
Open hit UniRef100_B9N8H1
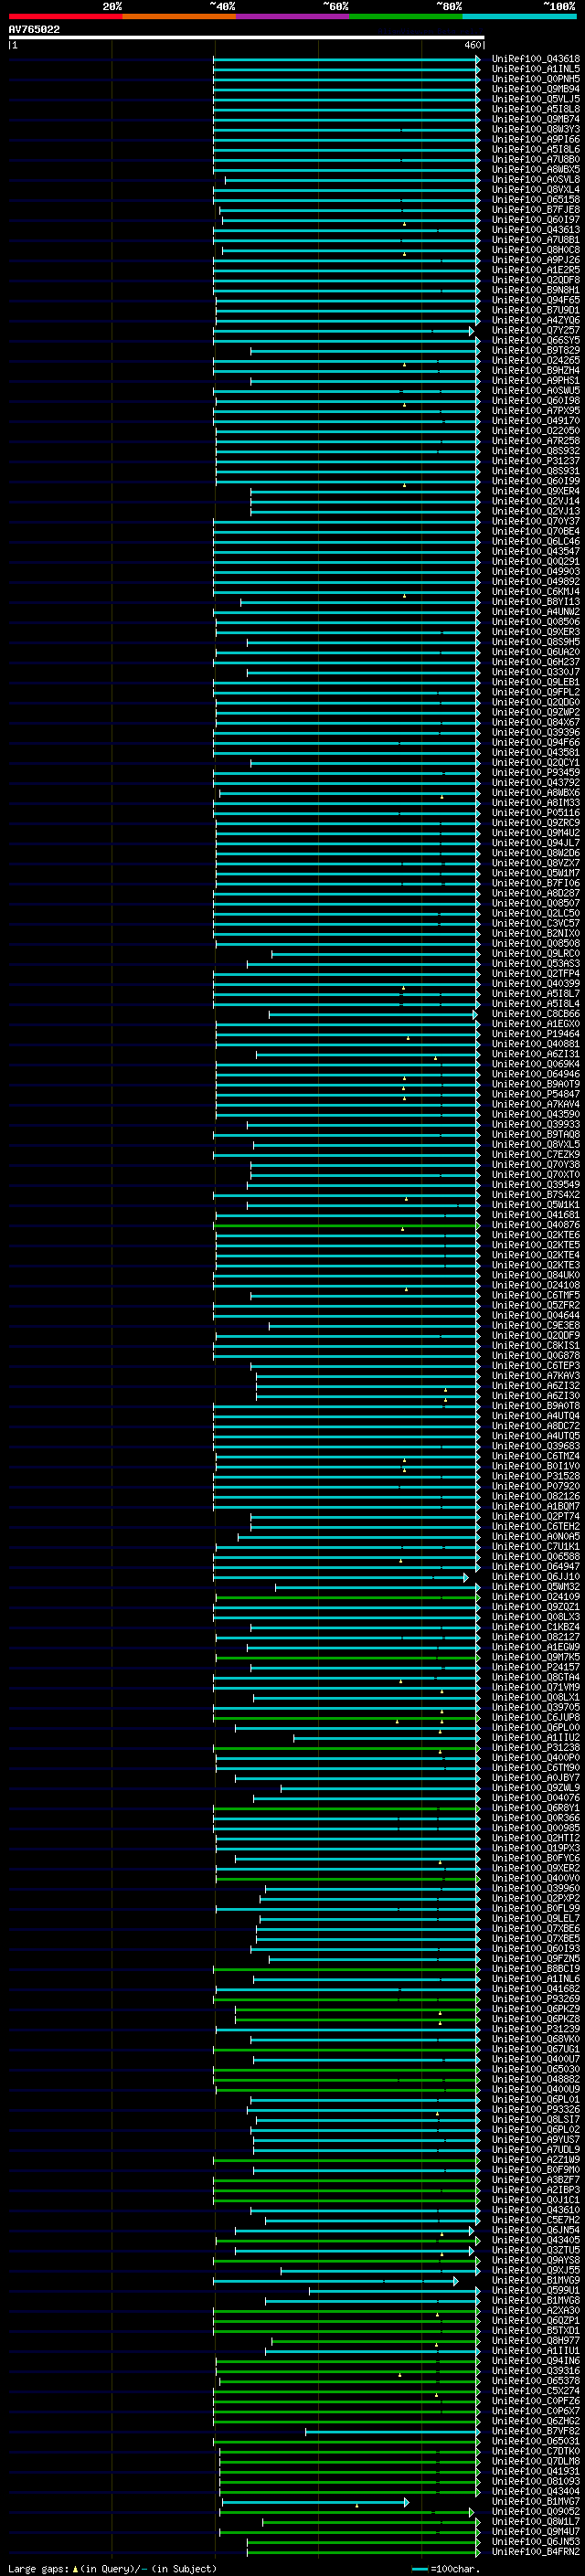[x=536, y=290]
